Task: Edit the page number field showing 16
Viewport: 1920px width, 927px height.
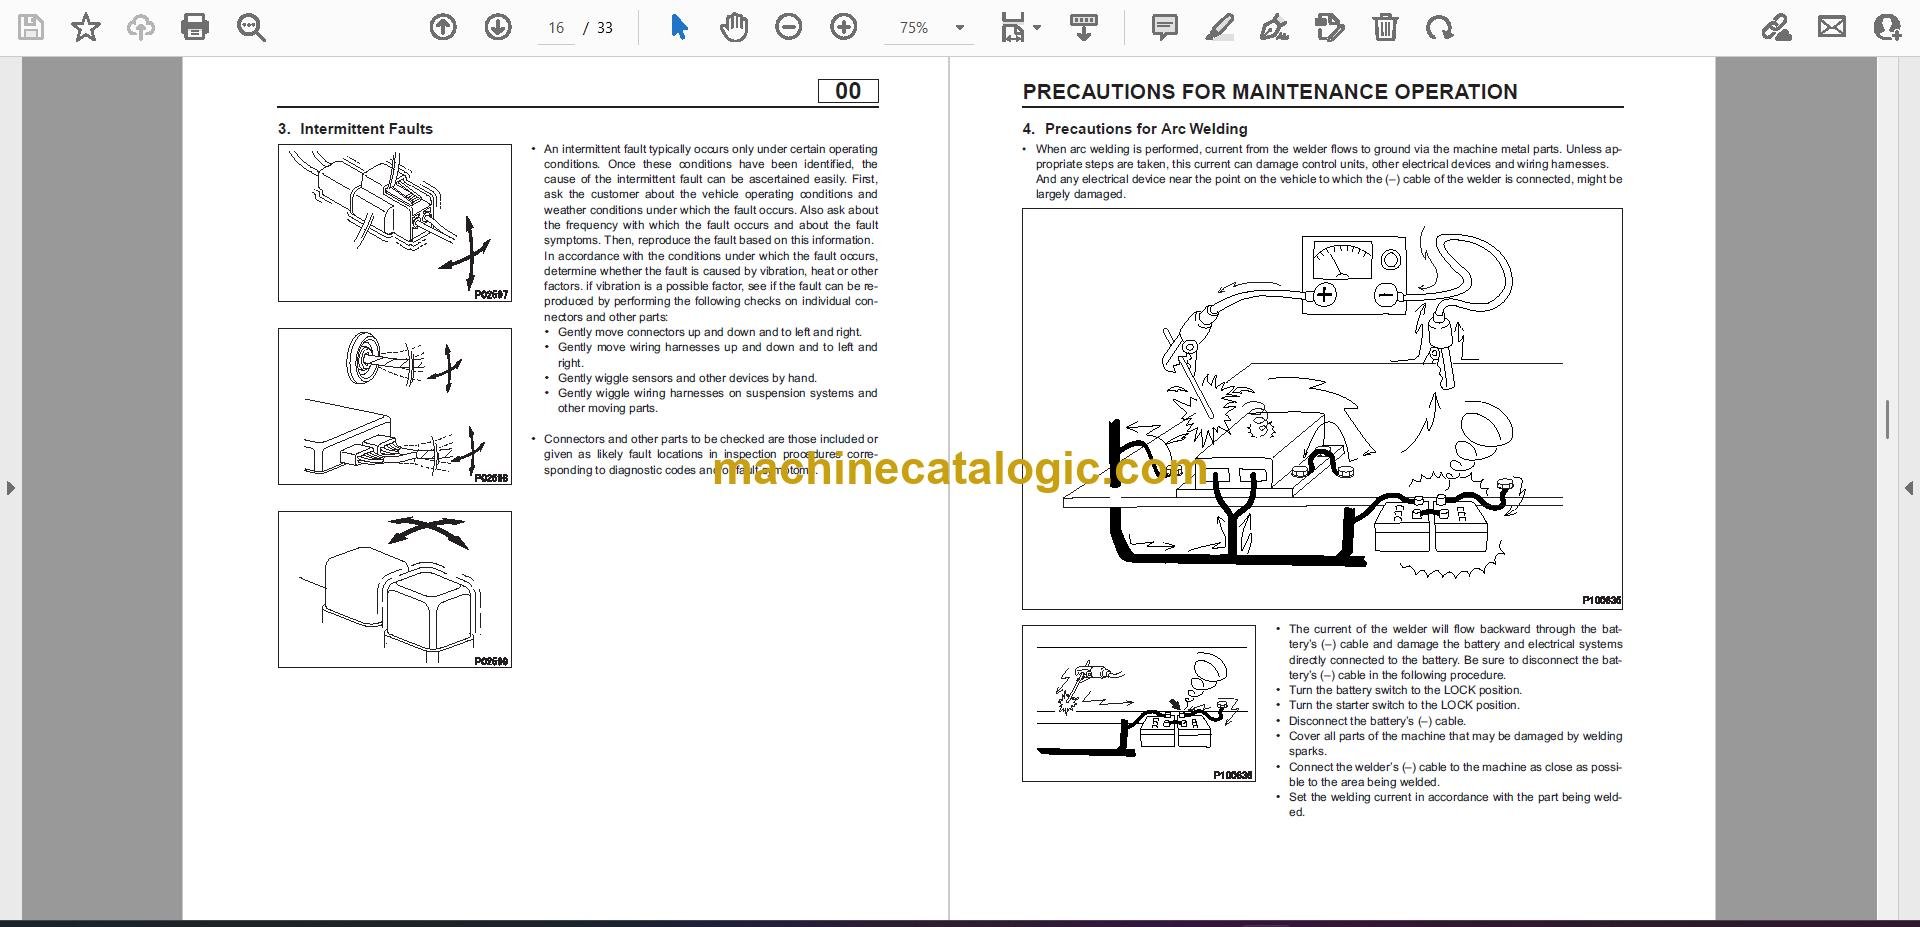Action: tap(556, 28)
